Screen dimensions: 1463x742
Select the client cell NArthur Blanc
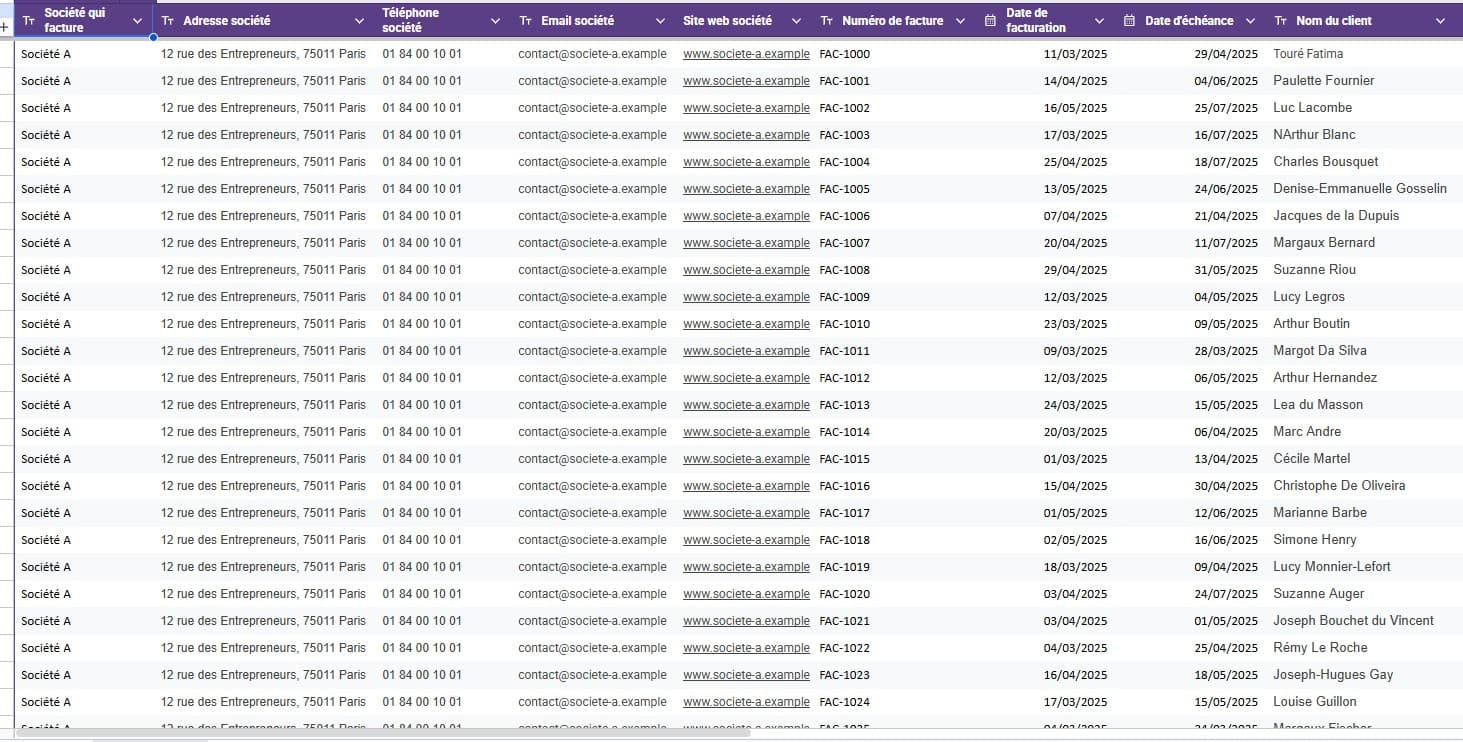[x=1314, y=135]
